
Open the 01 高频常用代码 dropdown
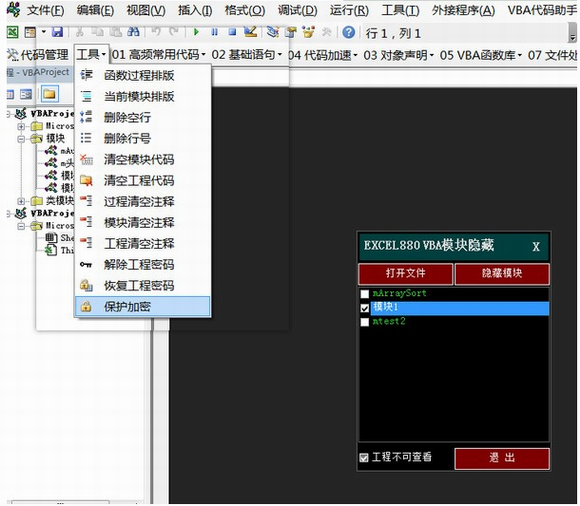(159, 55)
